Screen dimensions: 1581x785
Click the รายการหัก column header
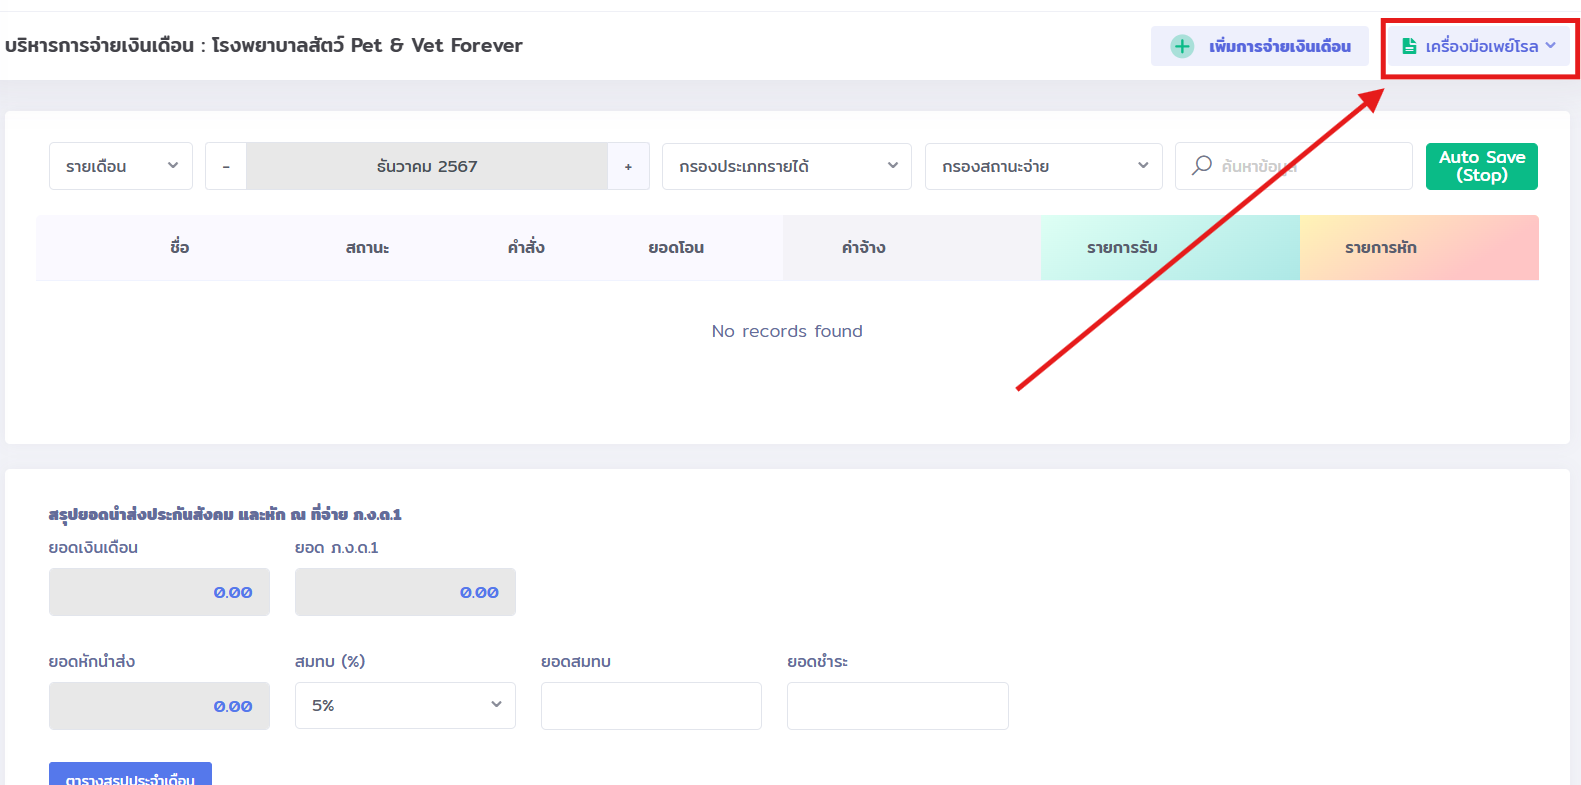click(1380, 247)
